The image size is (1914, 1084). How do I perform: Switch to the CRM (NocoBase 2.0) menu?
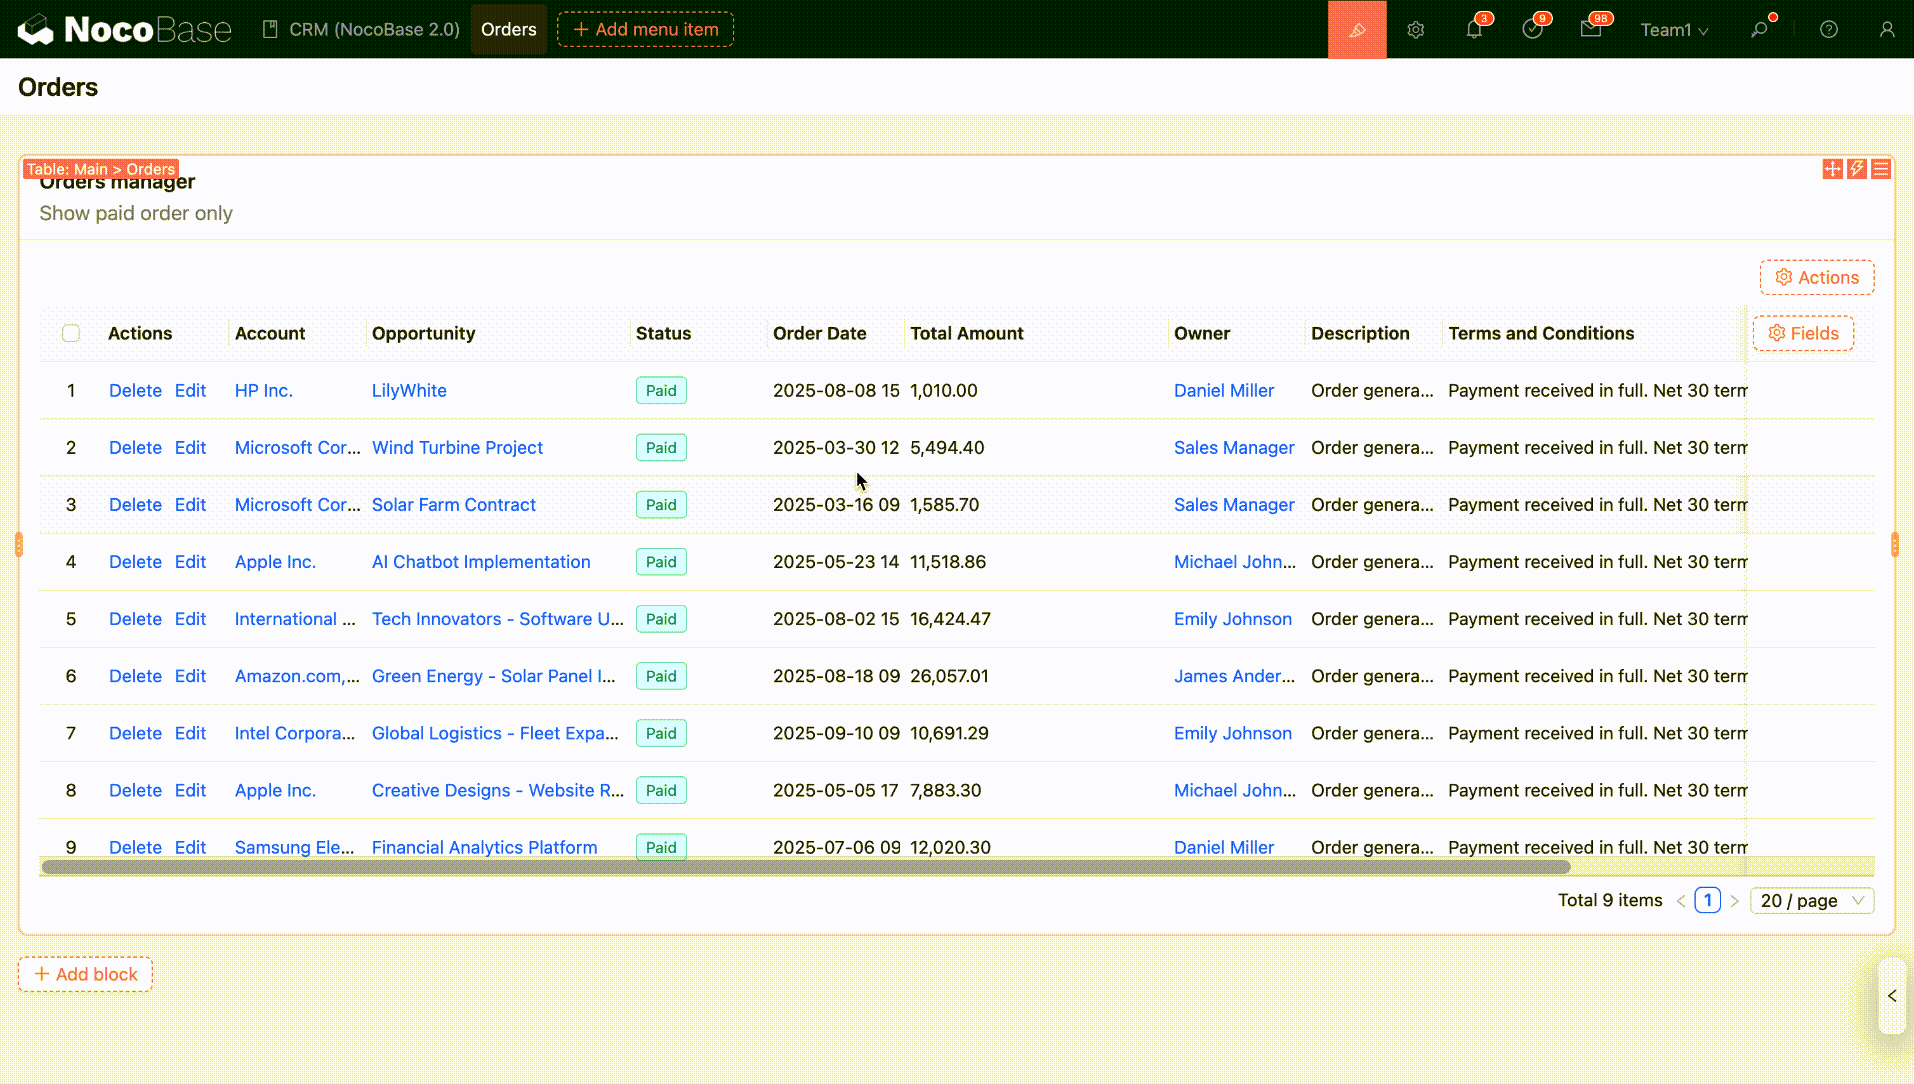click(361, 30)
